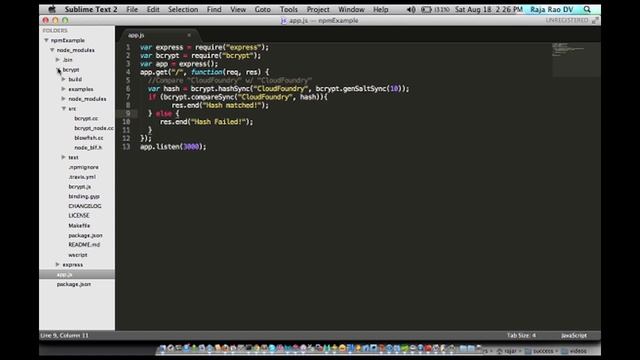Open the Tools menu

click(289, 9)
